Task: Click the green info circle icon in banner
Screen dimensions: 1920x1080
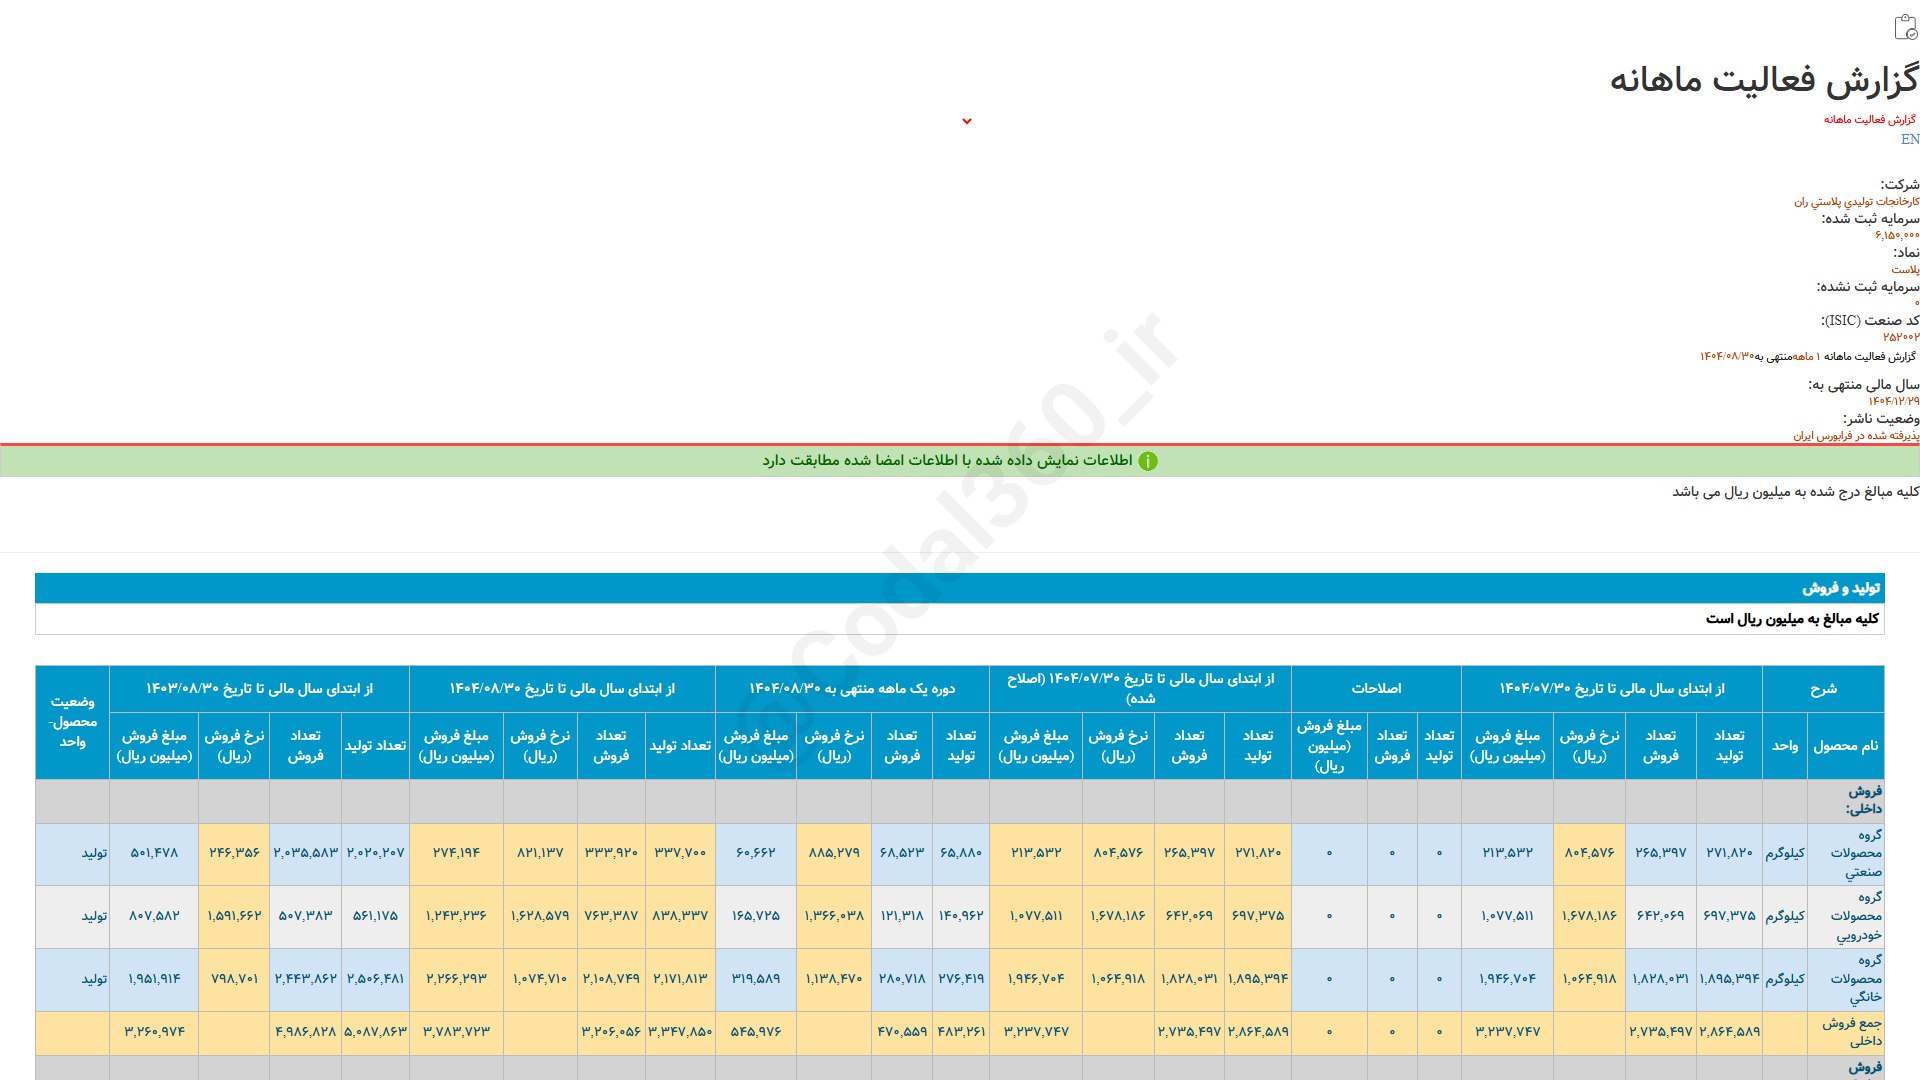Action: pos(1148,461)
